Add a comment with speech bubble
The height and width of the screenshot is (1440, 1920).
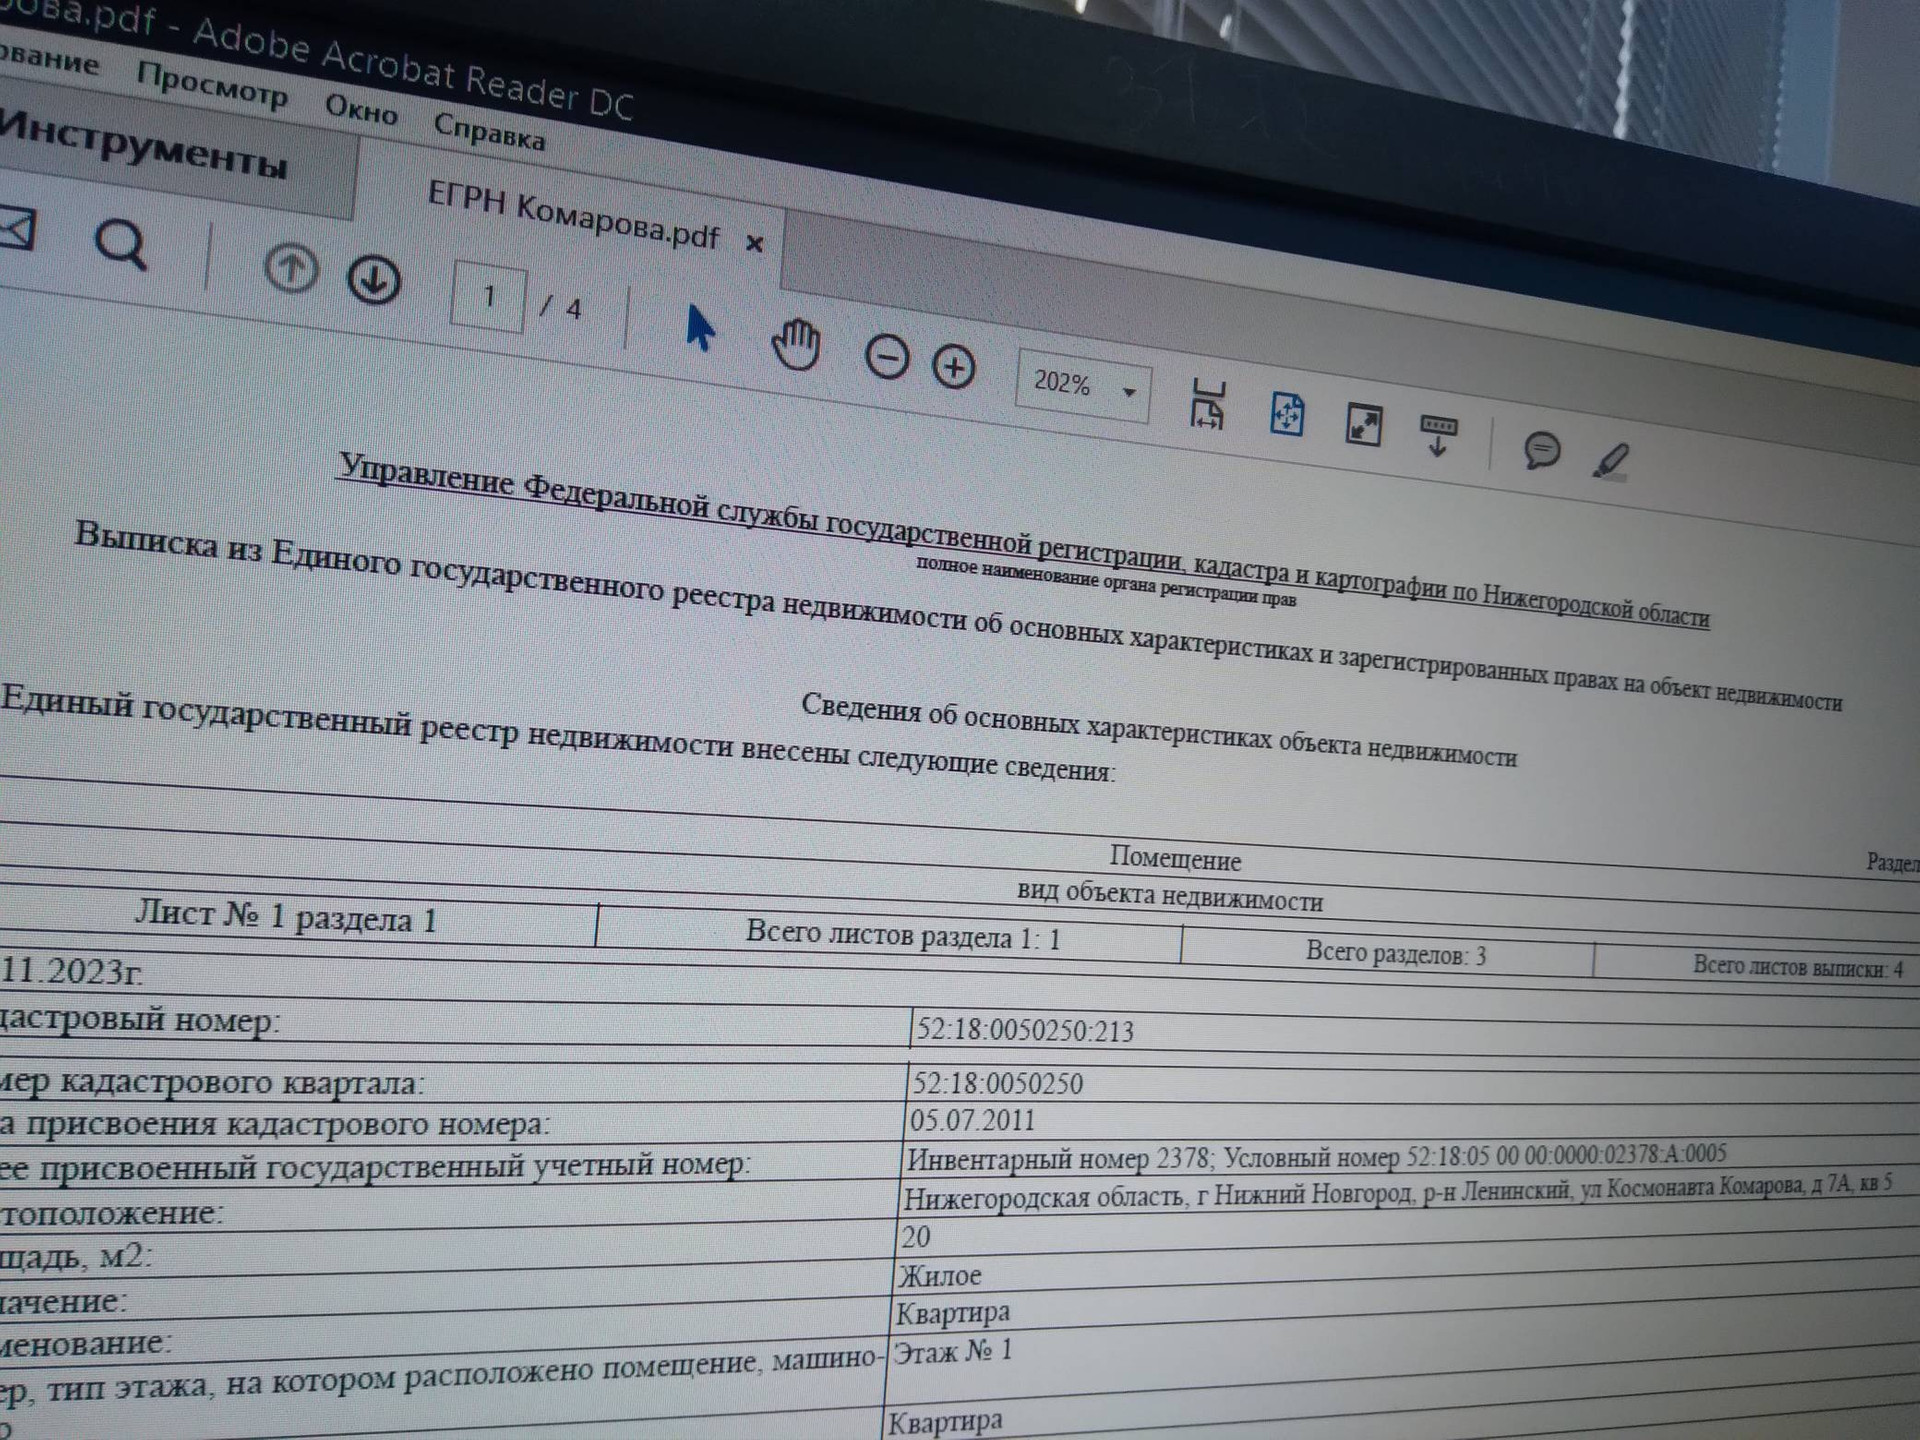[1541, 451]
